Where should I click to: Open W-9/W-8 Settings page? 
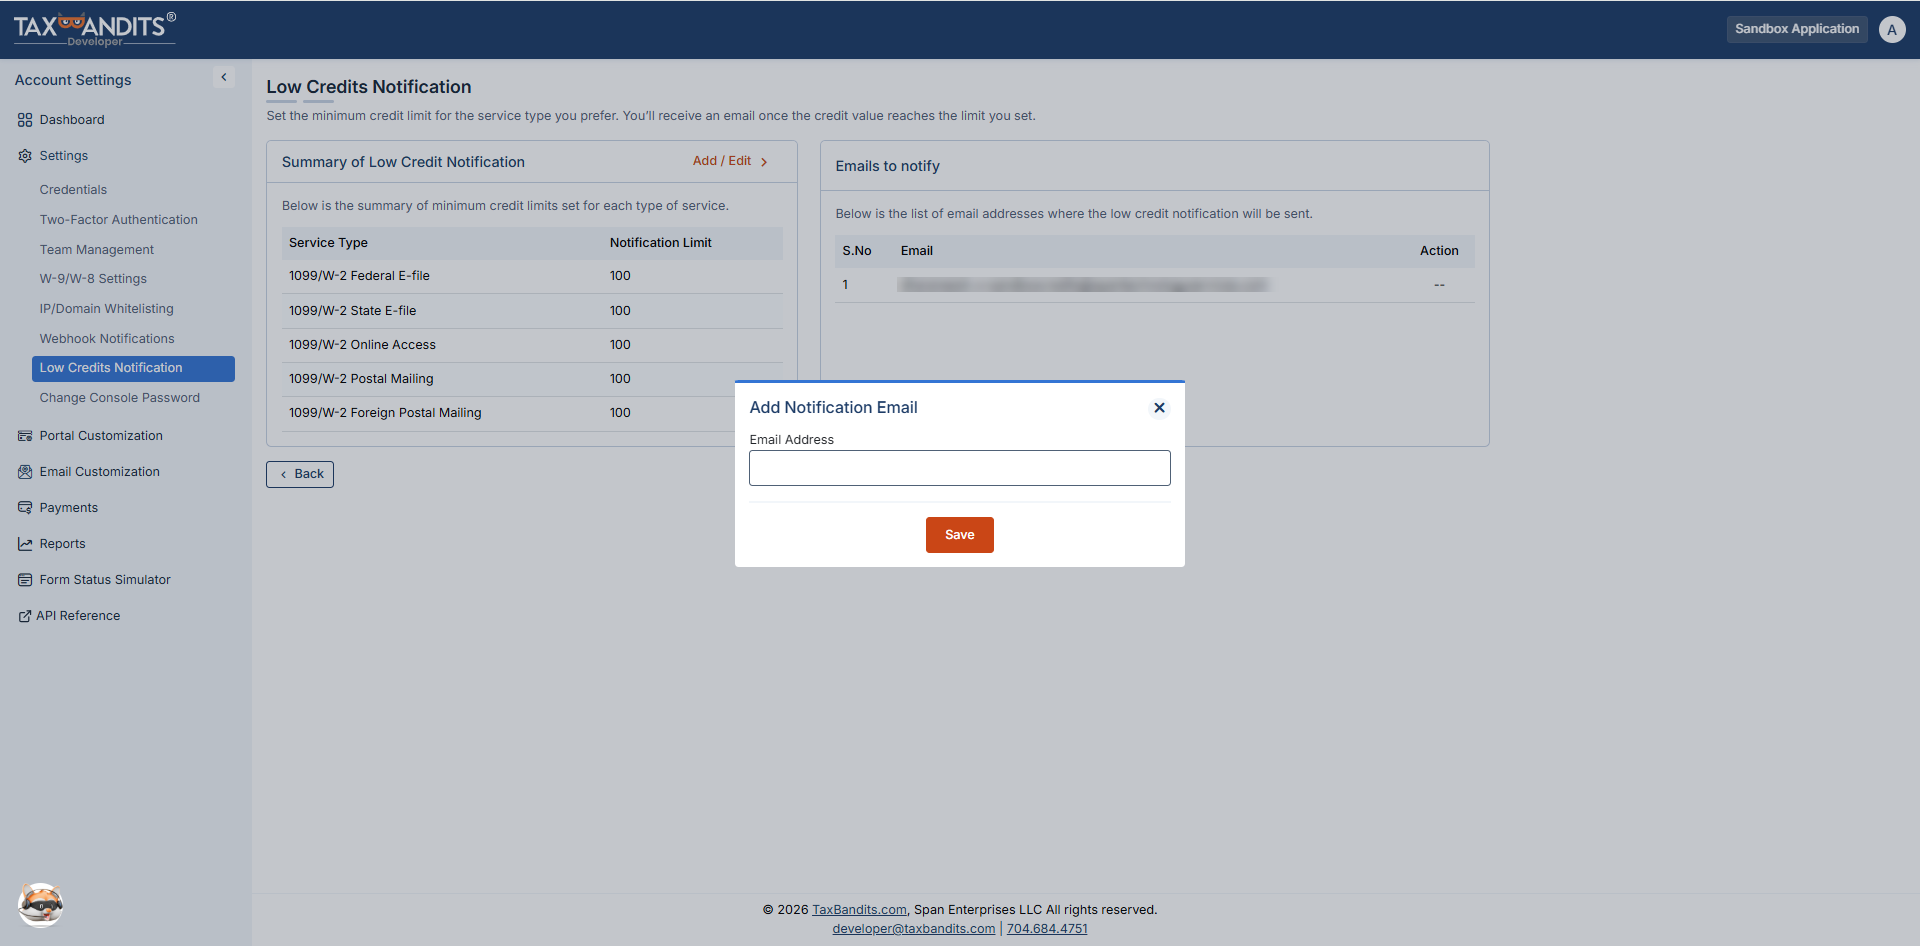point(93,279)
